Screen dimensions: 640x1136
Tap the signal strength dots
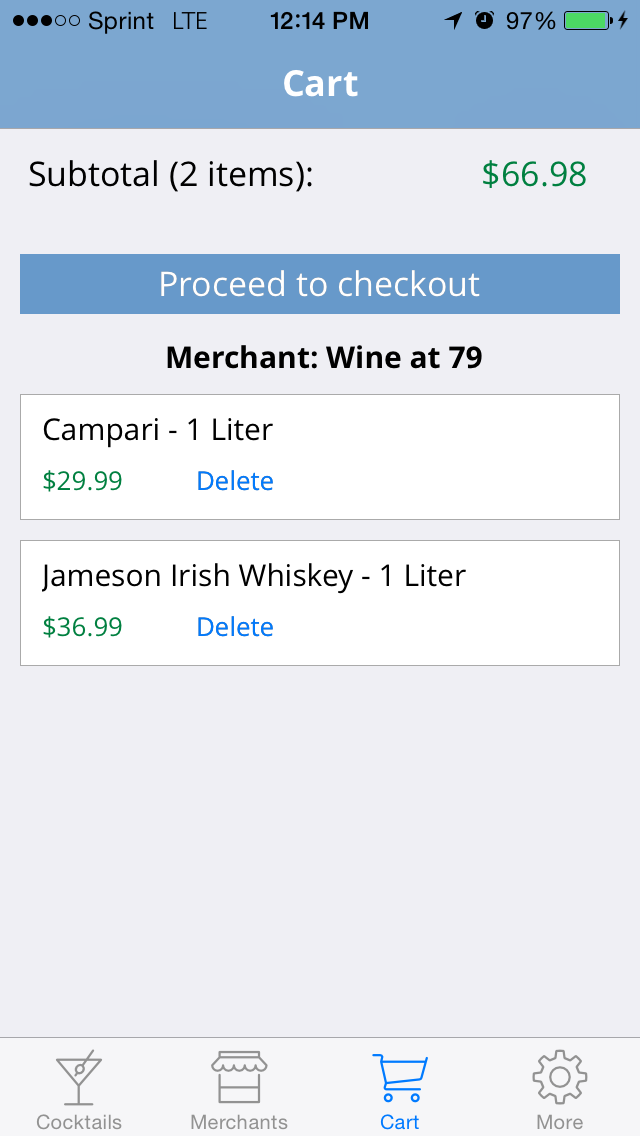coord(46,21)
